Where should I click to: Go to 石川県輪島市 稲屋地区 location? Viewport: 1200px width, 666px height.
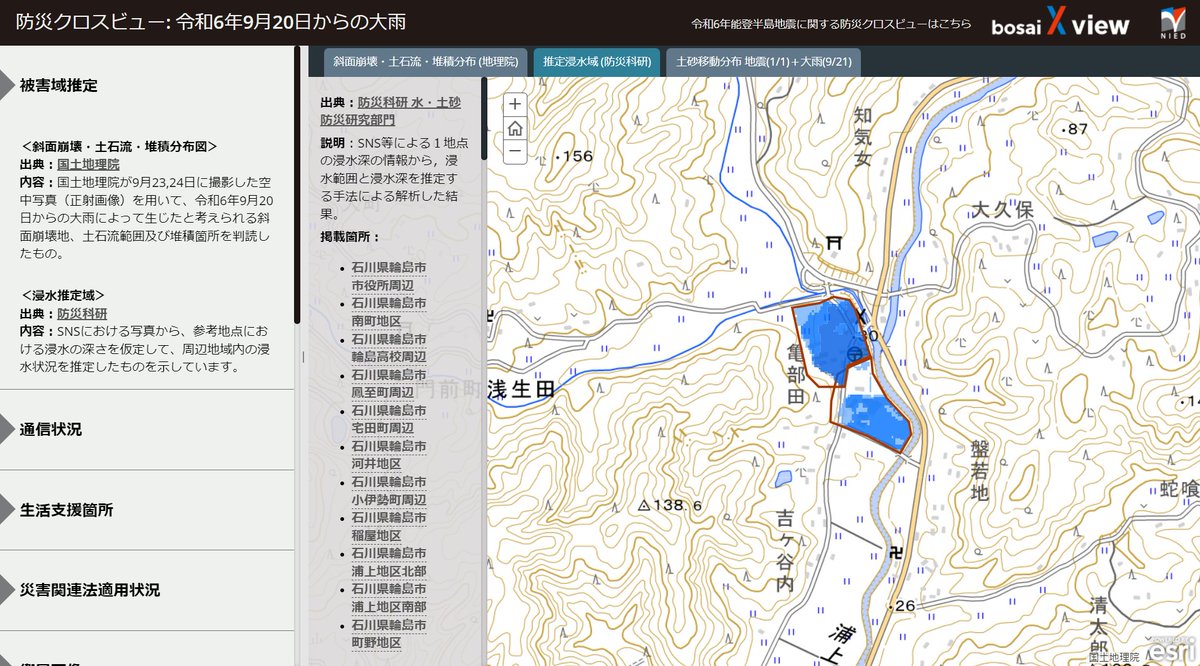pyautogui.click(x=389, y=529)
